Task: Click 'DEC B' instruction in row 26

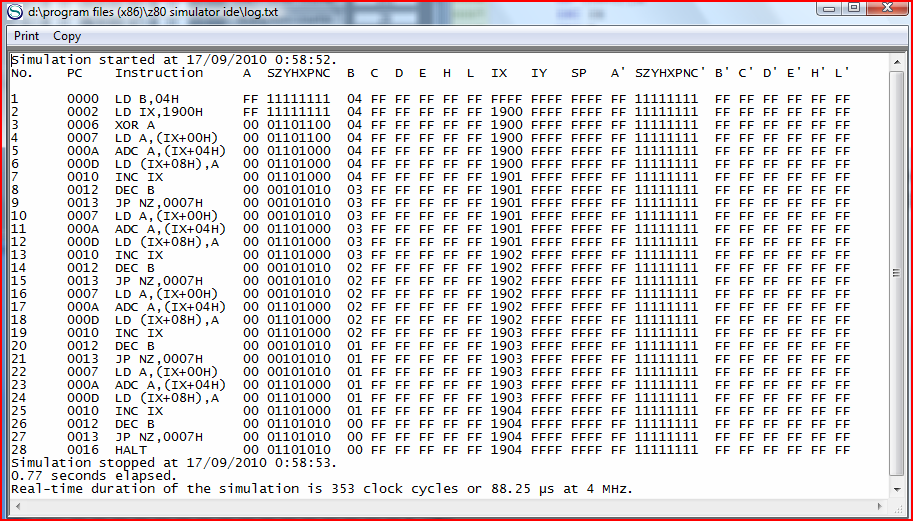Action: pos(135,424)
